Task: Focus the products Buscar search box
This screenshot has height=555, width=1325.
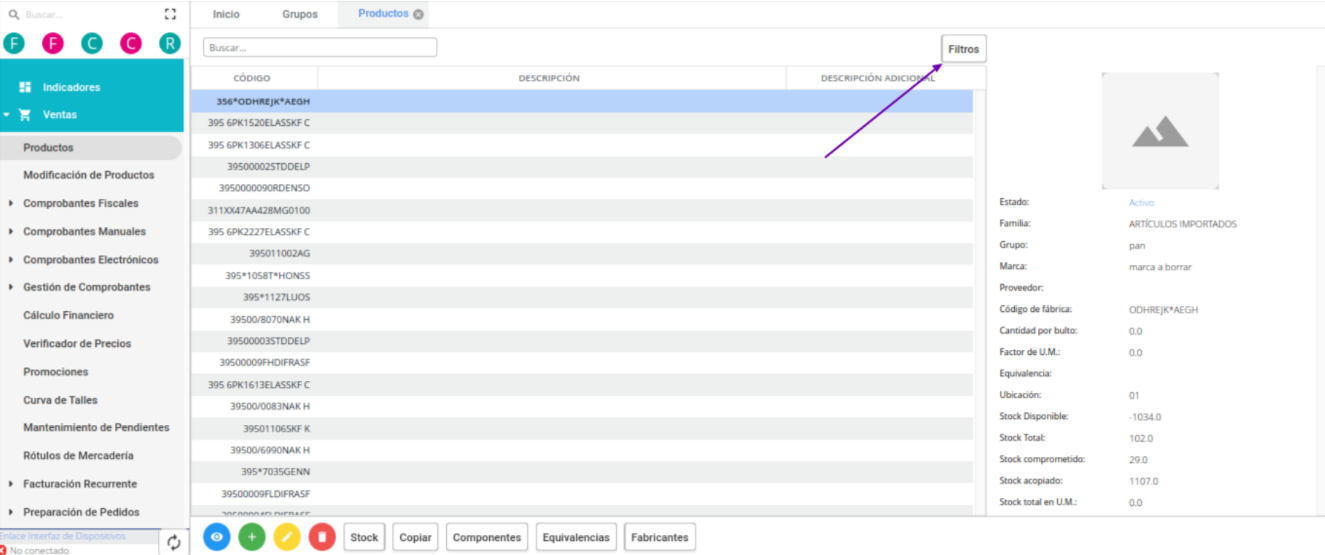Action: (320, 47)
